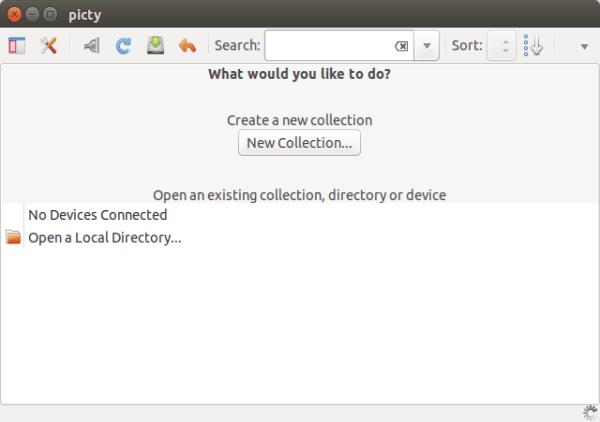600x422 pixels.
Task: Click inside the Search text field
Action: click(x=330, y=46)
